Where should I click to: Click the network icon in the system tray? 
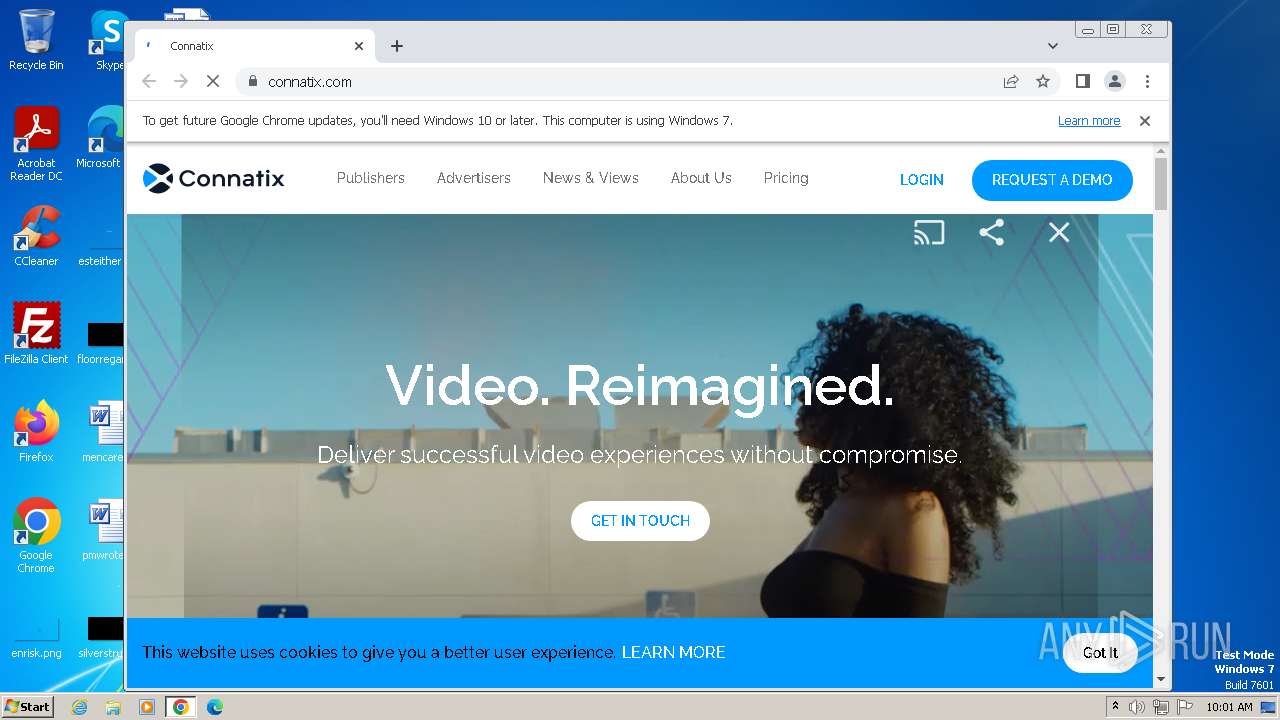tap(1161, 707)
